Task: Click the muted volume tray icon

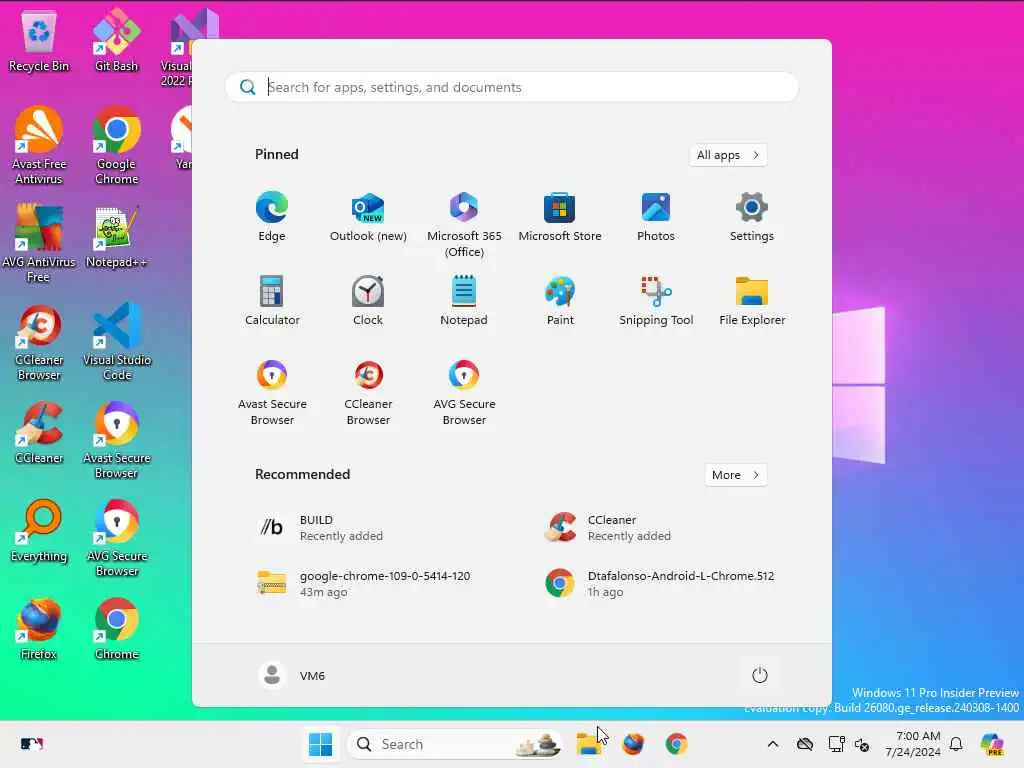Action: [x=862, y=744]
